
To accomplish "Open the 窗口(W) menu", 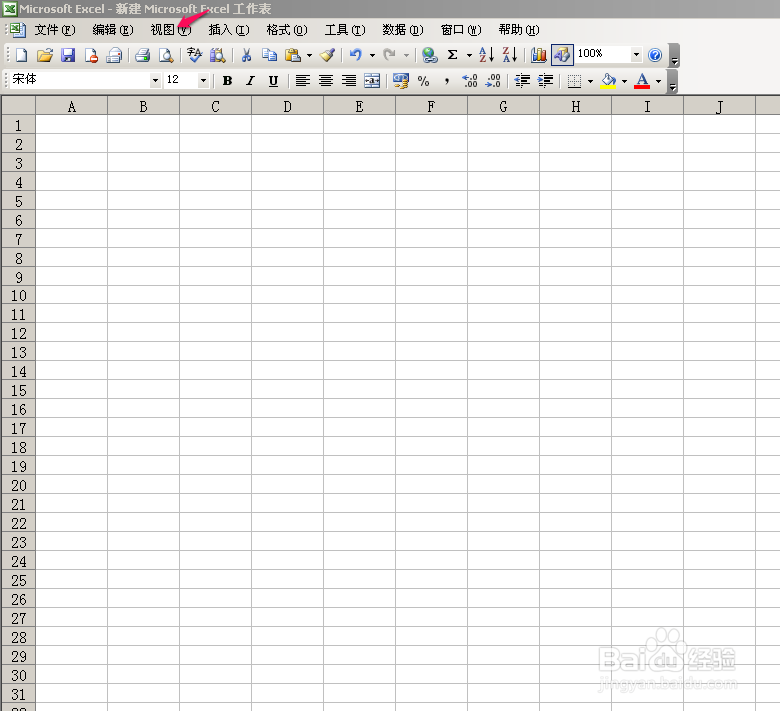I will coord(461,30).
